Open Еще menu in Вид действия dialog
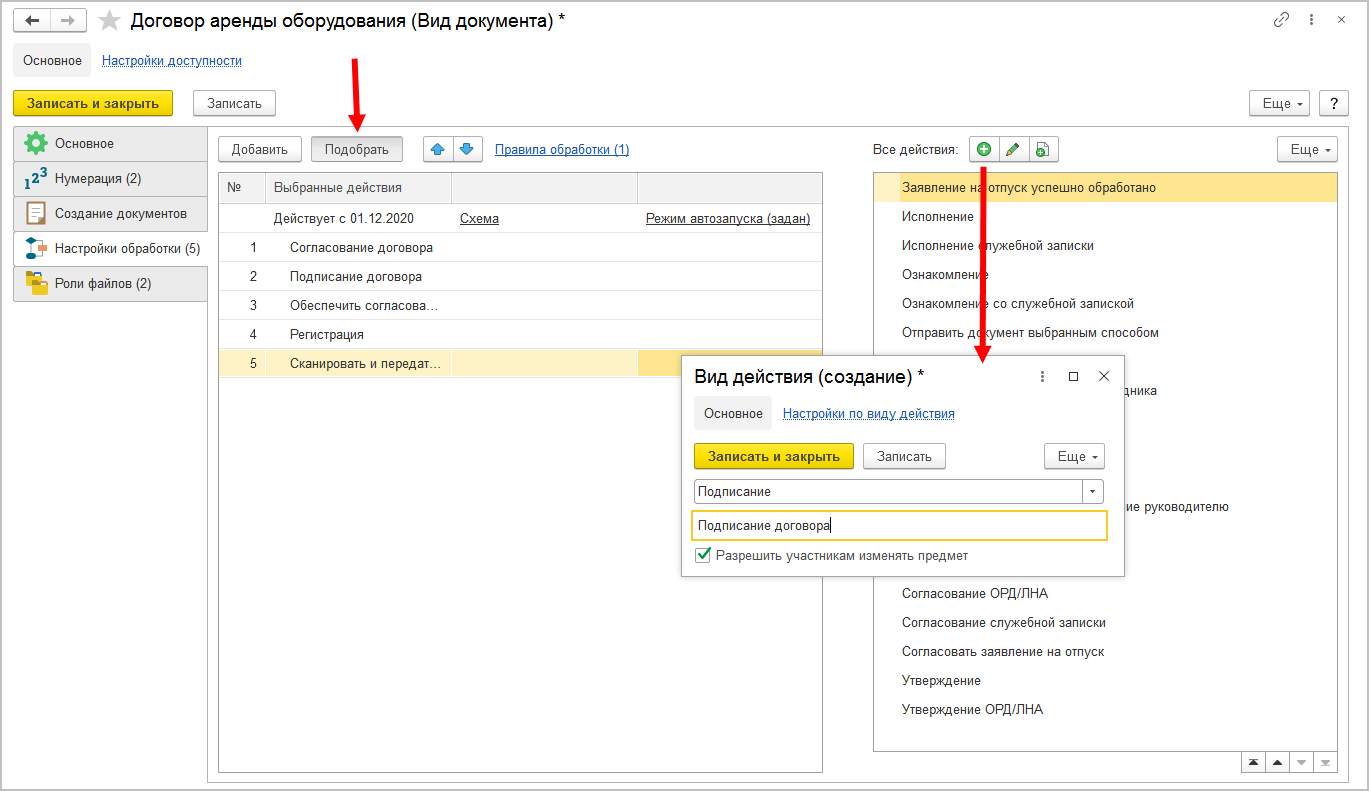 click(x=1074, y=456)
